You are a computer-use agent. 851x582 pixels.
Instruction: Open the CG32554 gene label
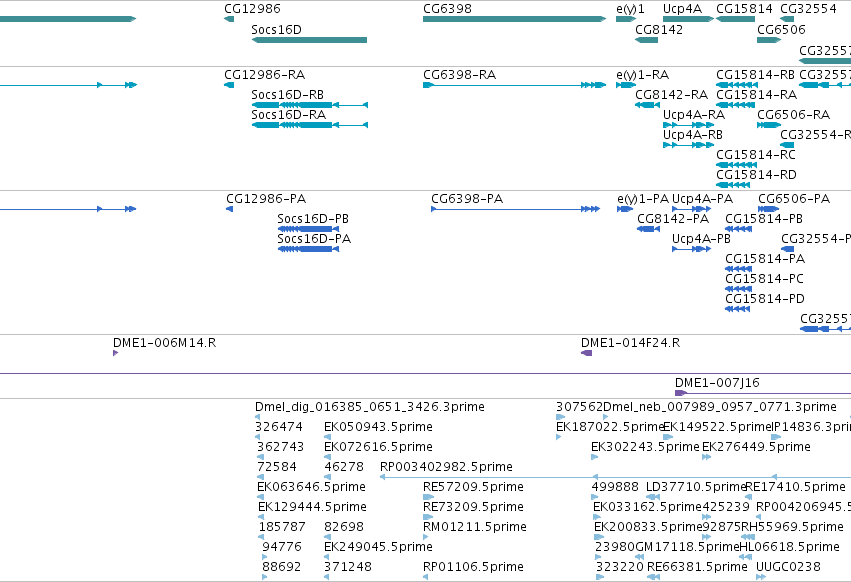pyautogui.click(x=808, y=9)
